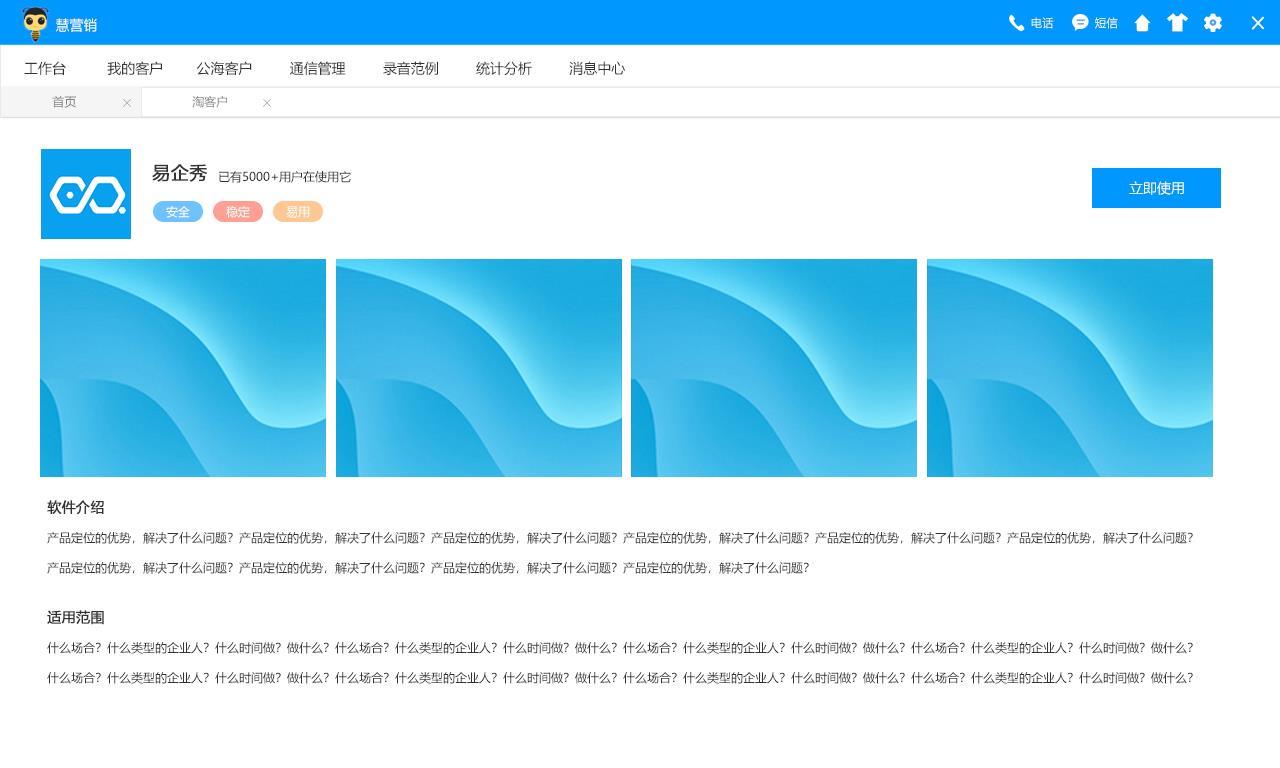Click the 稳定 tag

point(238,212)
